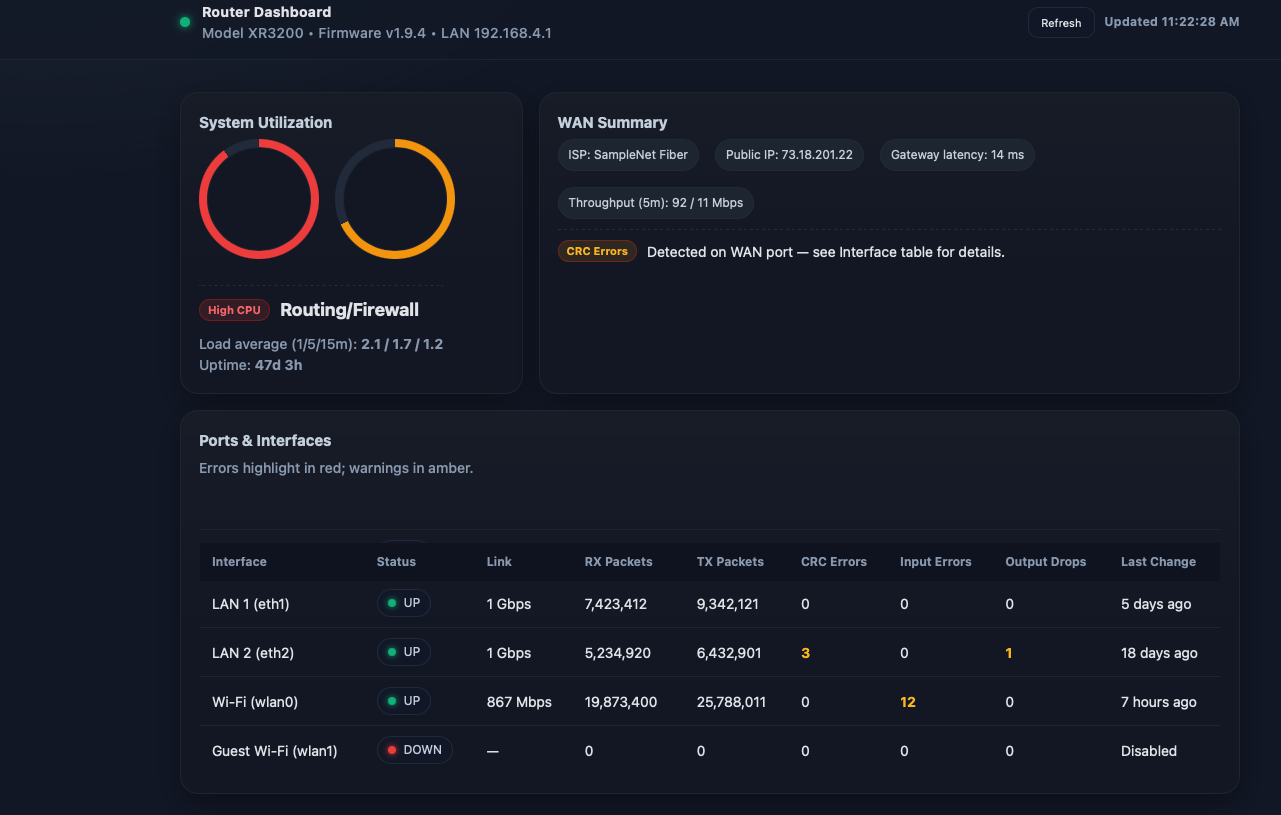Toggle the LAN 2 (eth2) status pill
Image resolution: width=1281 pixels, height=815 pixels.
403,651
